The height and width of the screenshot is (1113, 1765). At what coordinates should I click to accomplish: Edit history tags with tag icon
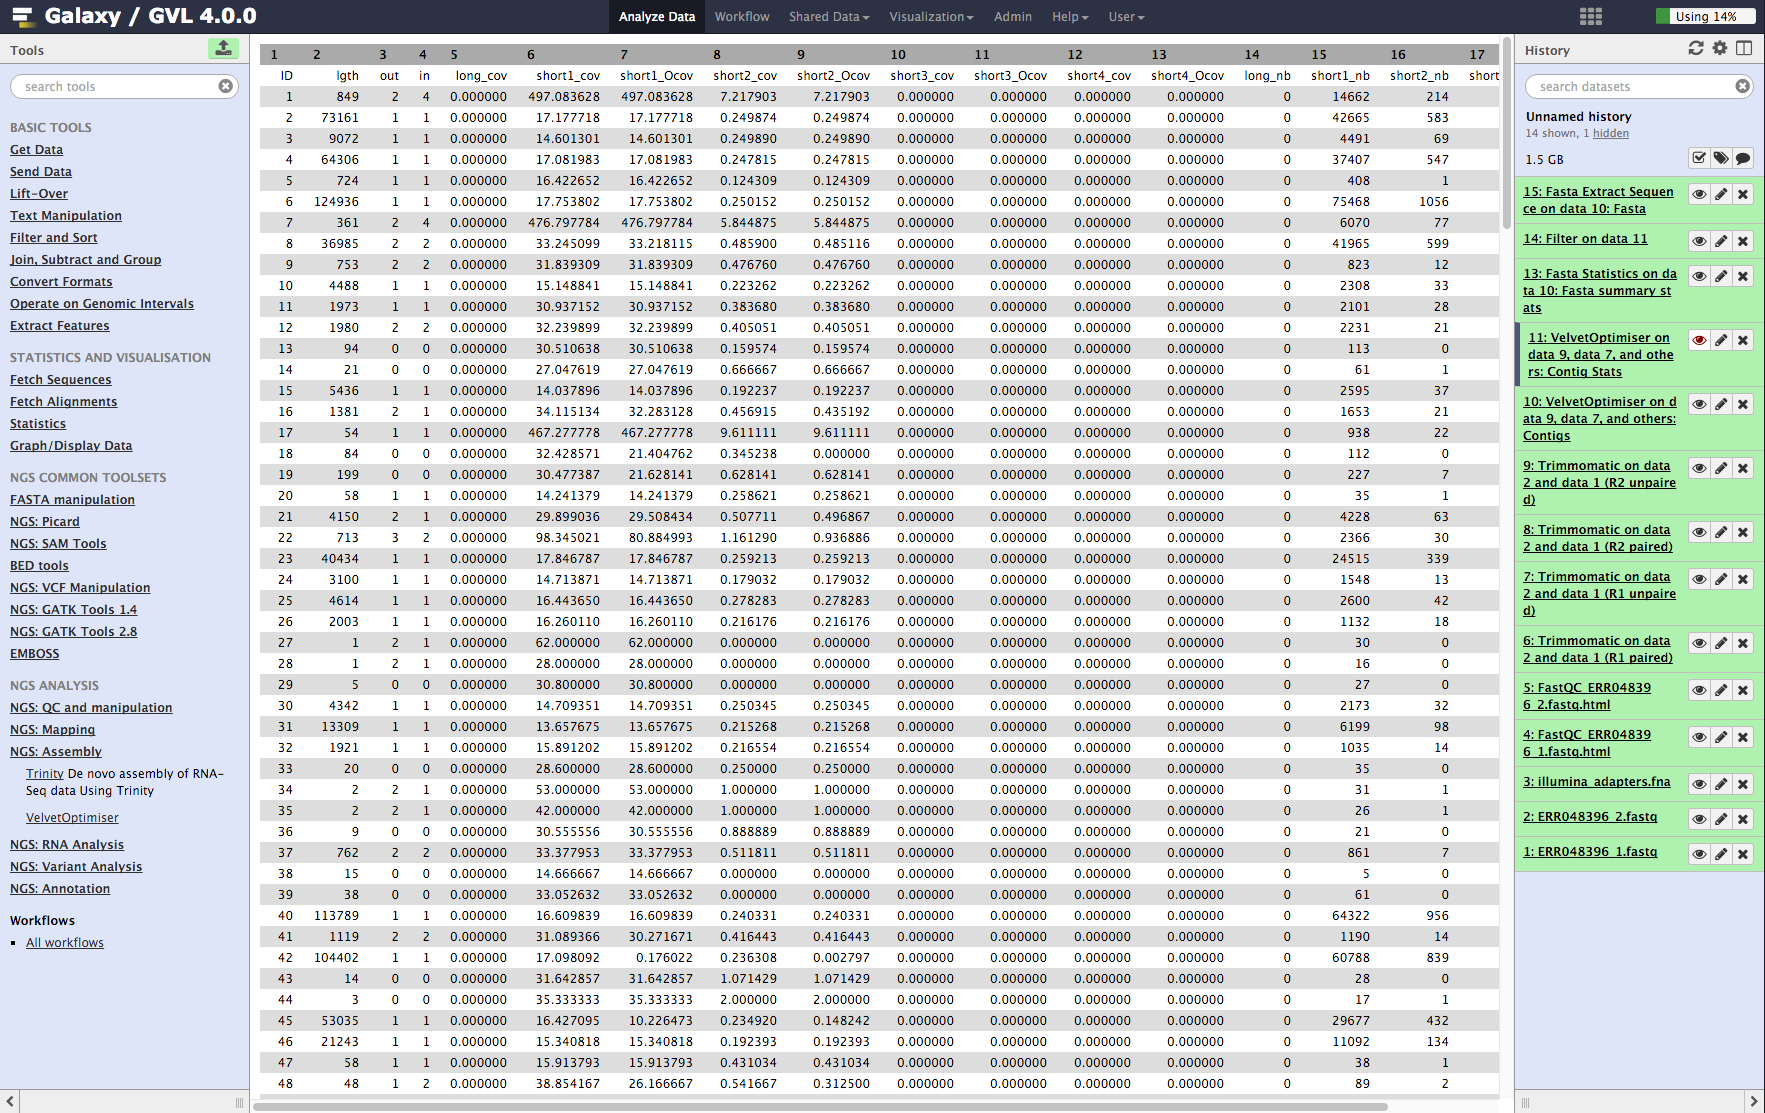tap(1720, 158)
